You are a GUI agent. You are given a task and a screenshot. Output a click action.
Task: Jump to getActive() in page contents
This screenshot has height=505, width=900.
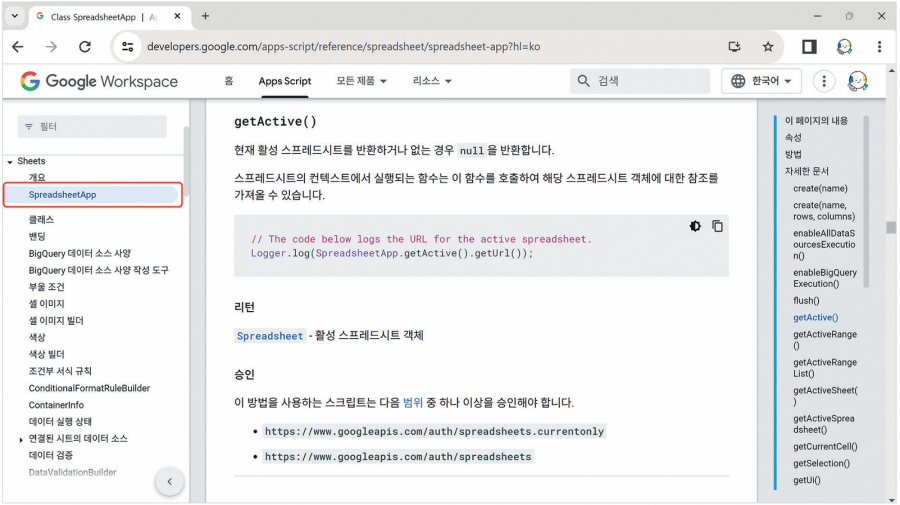(816, 317)
